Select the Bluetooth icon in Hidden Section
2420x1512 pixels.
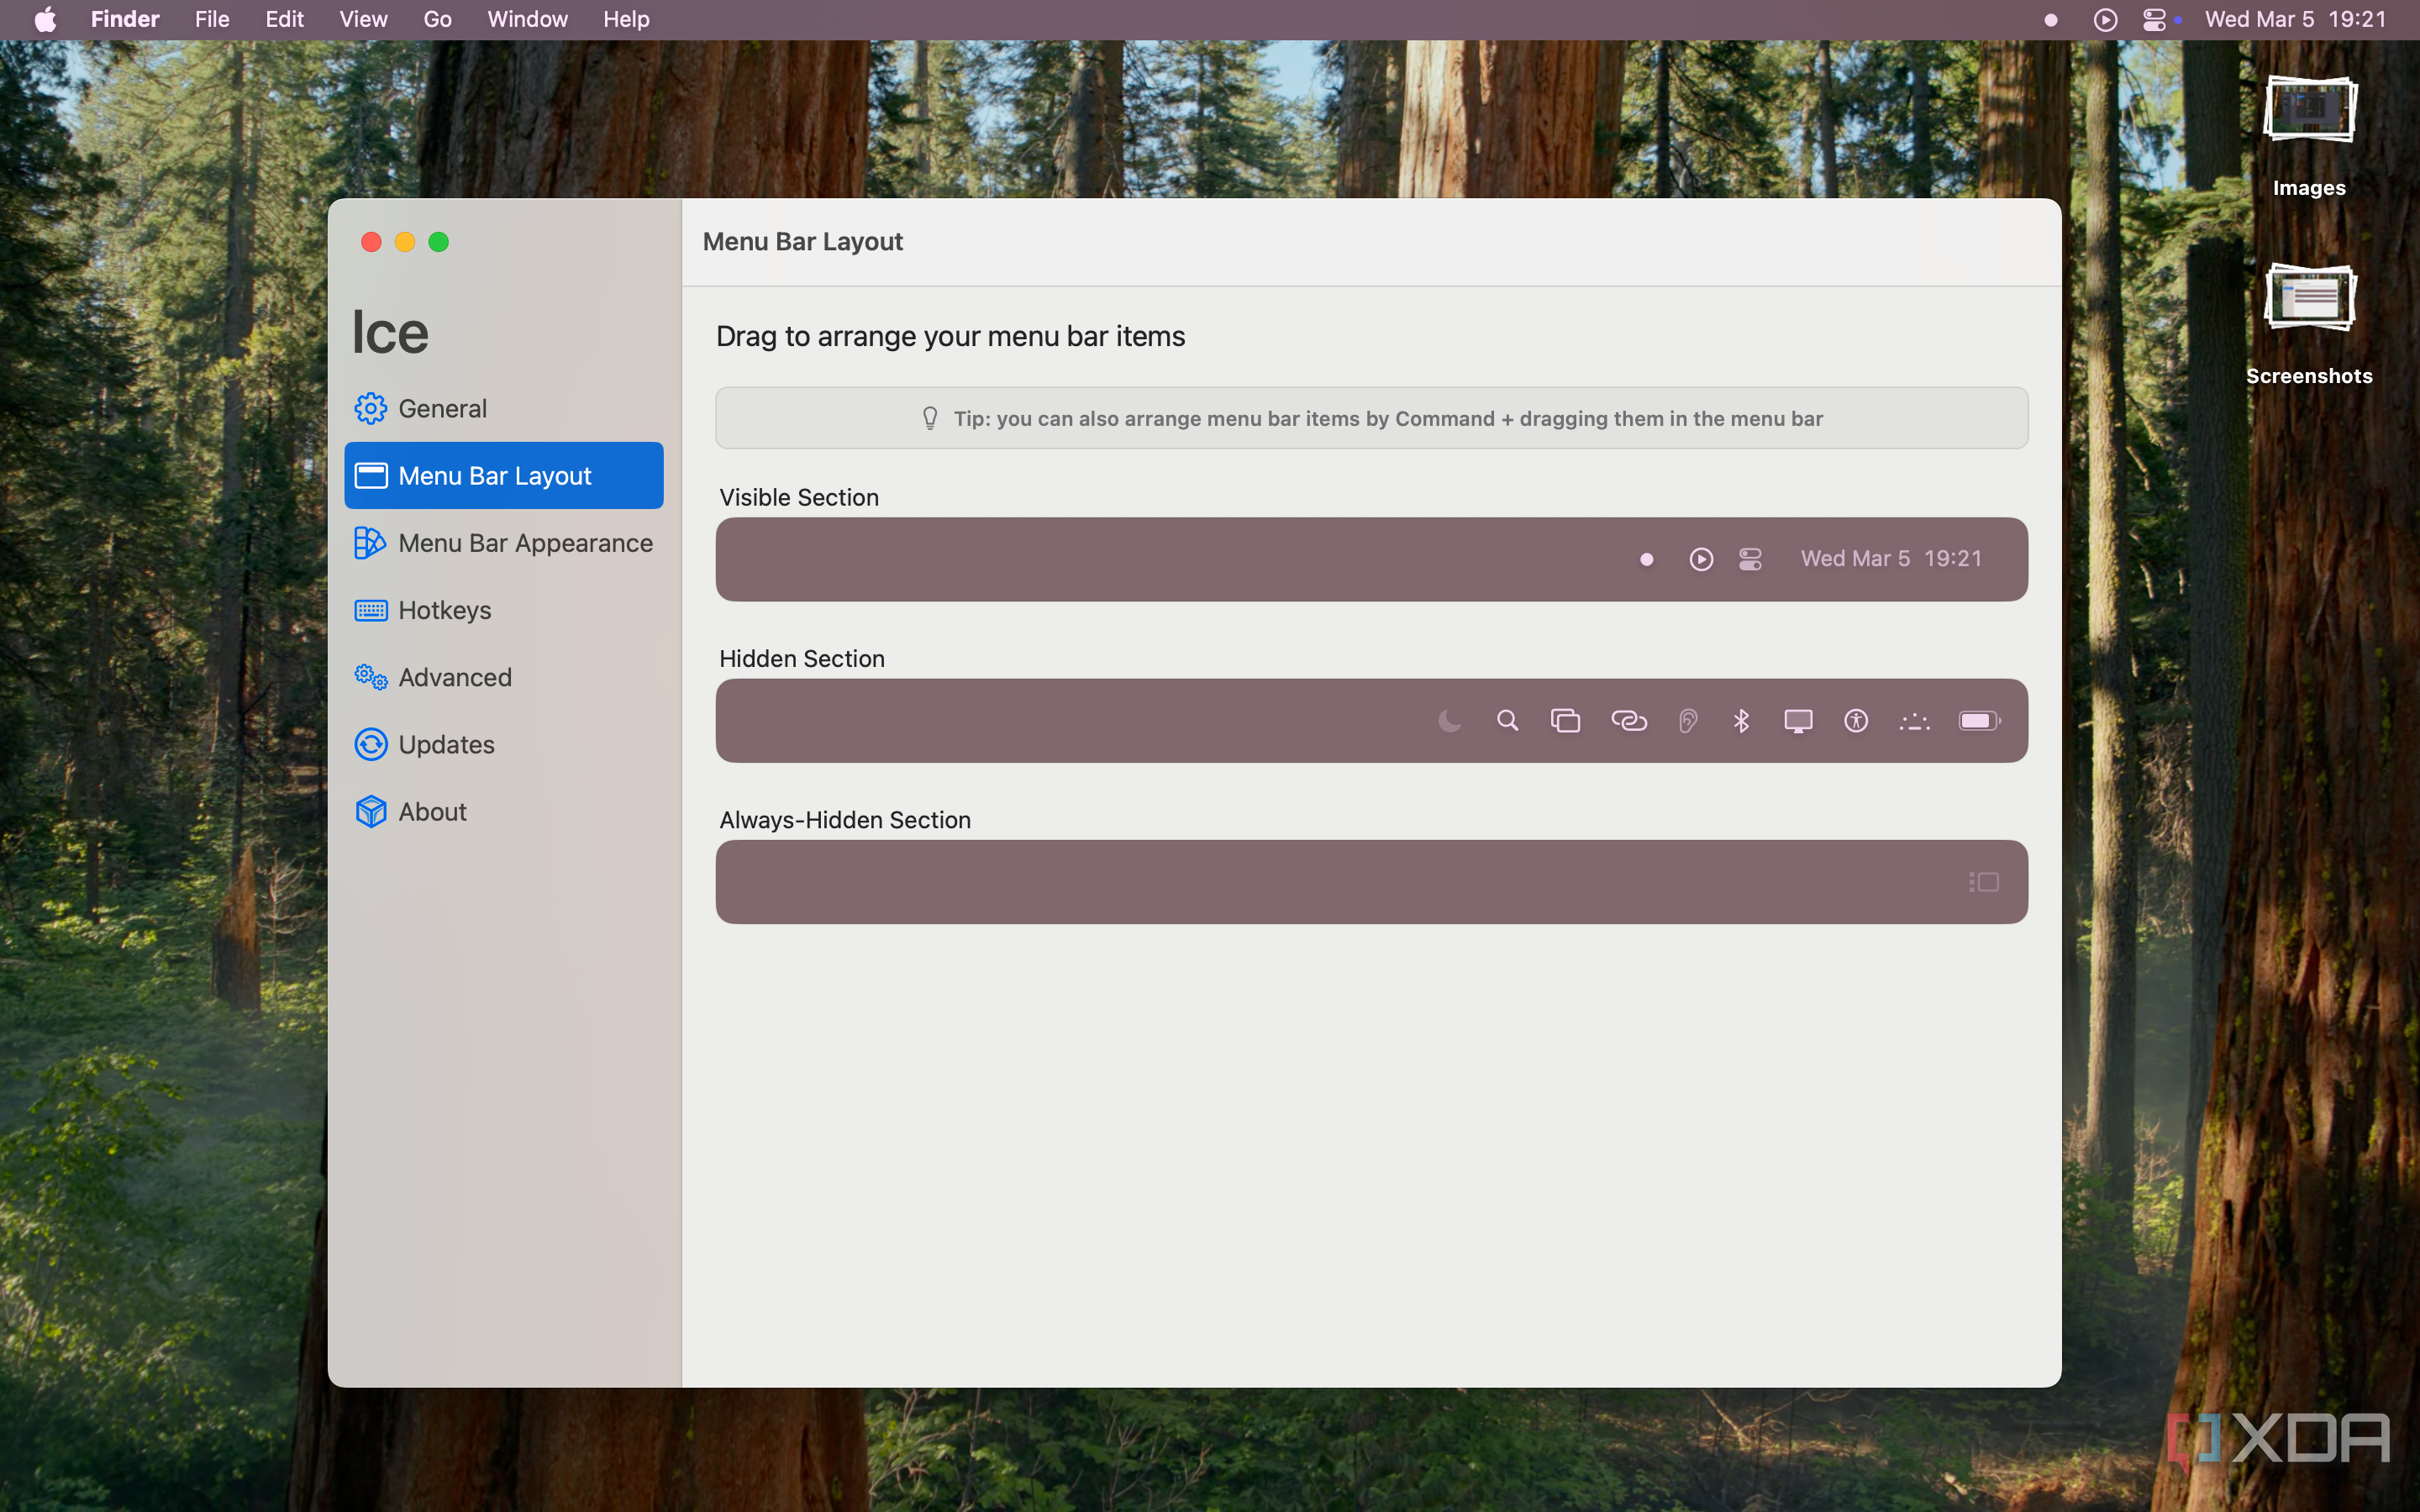pyautogui.click(x=1741, y=721)
